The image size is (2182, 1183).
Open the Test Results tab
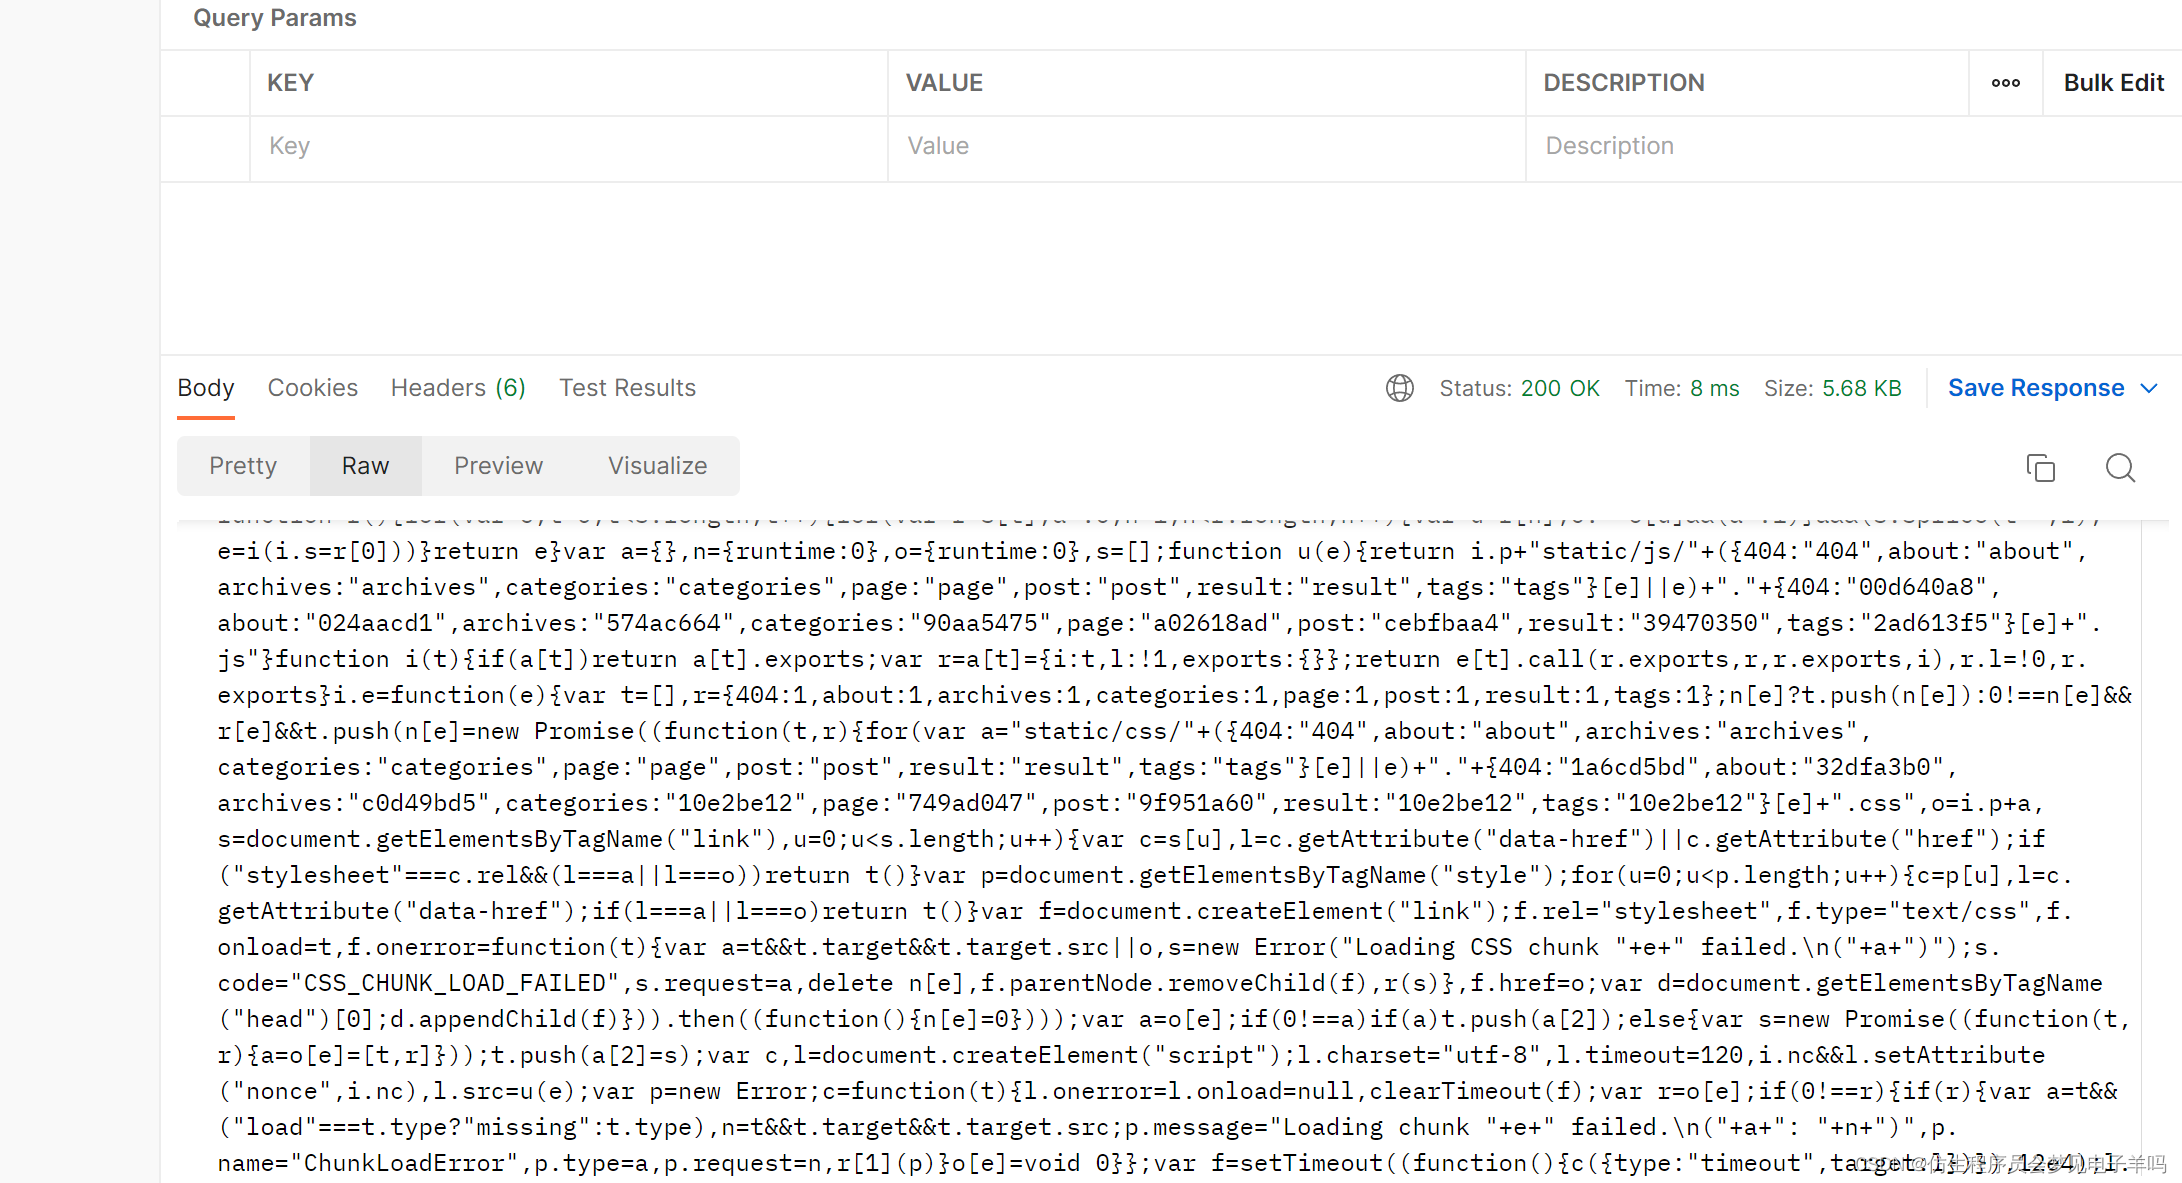(x=627, y=388)
